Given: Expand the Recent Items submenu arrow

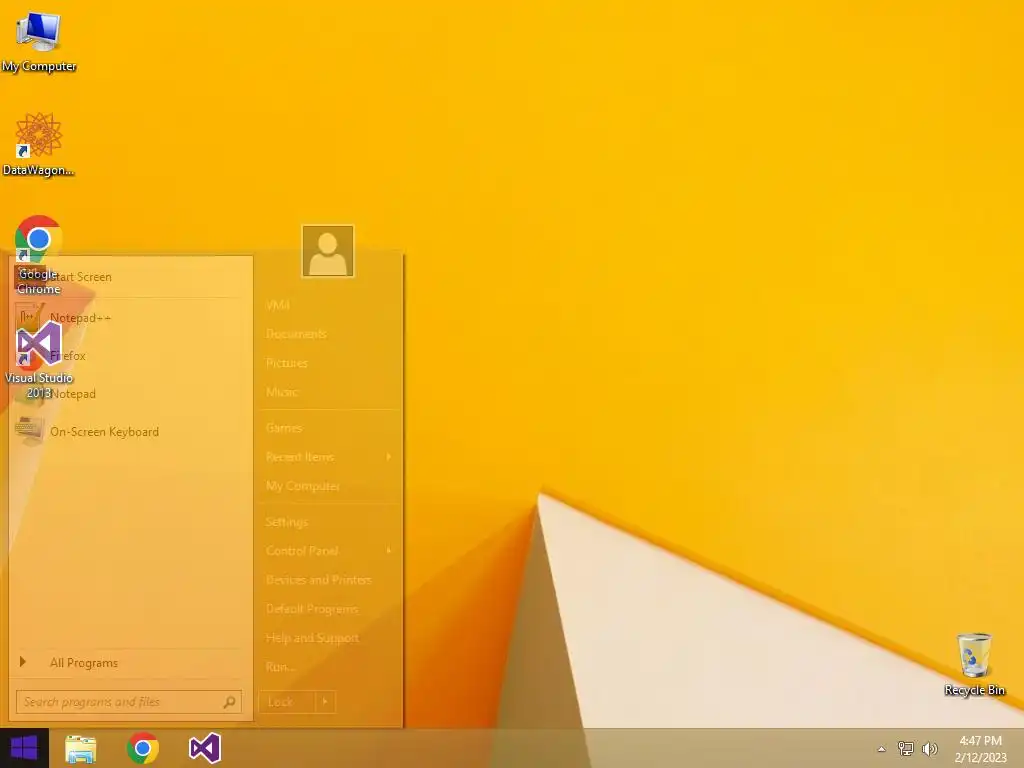Looking at the screenshot, I should click(x=389, y=456).
